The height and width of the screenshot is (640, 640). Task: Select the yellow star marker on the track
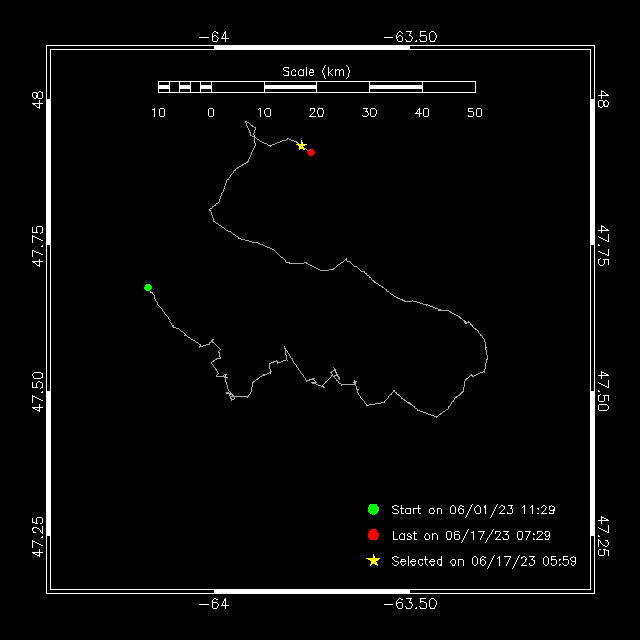click(301, 145)
